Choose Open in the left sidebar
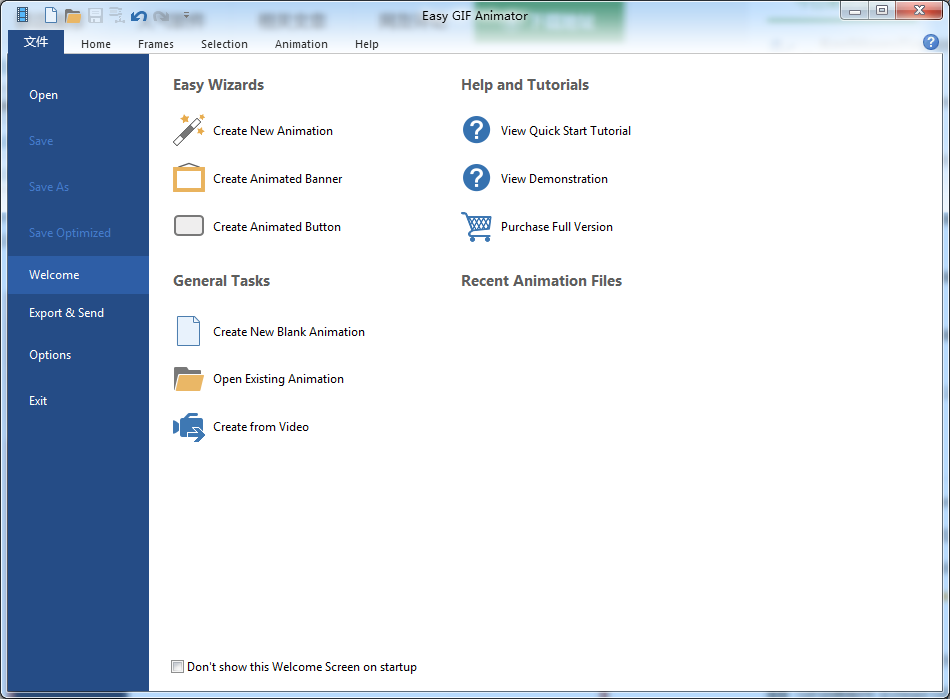 point(78,95)
